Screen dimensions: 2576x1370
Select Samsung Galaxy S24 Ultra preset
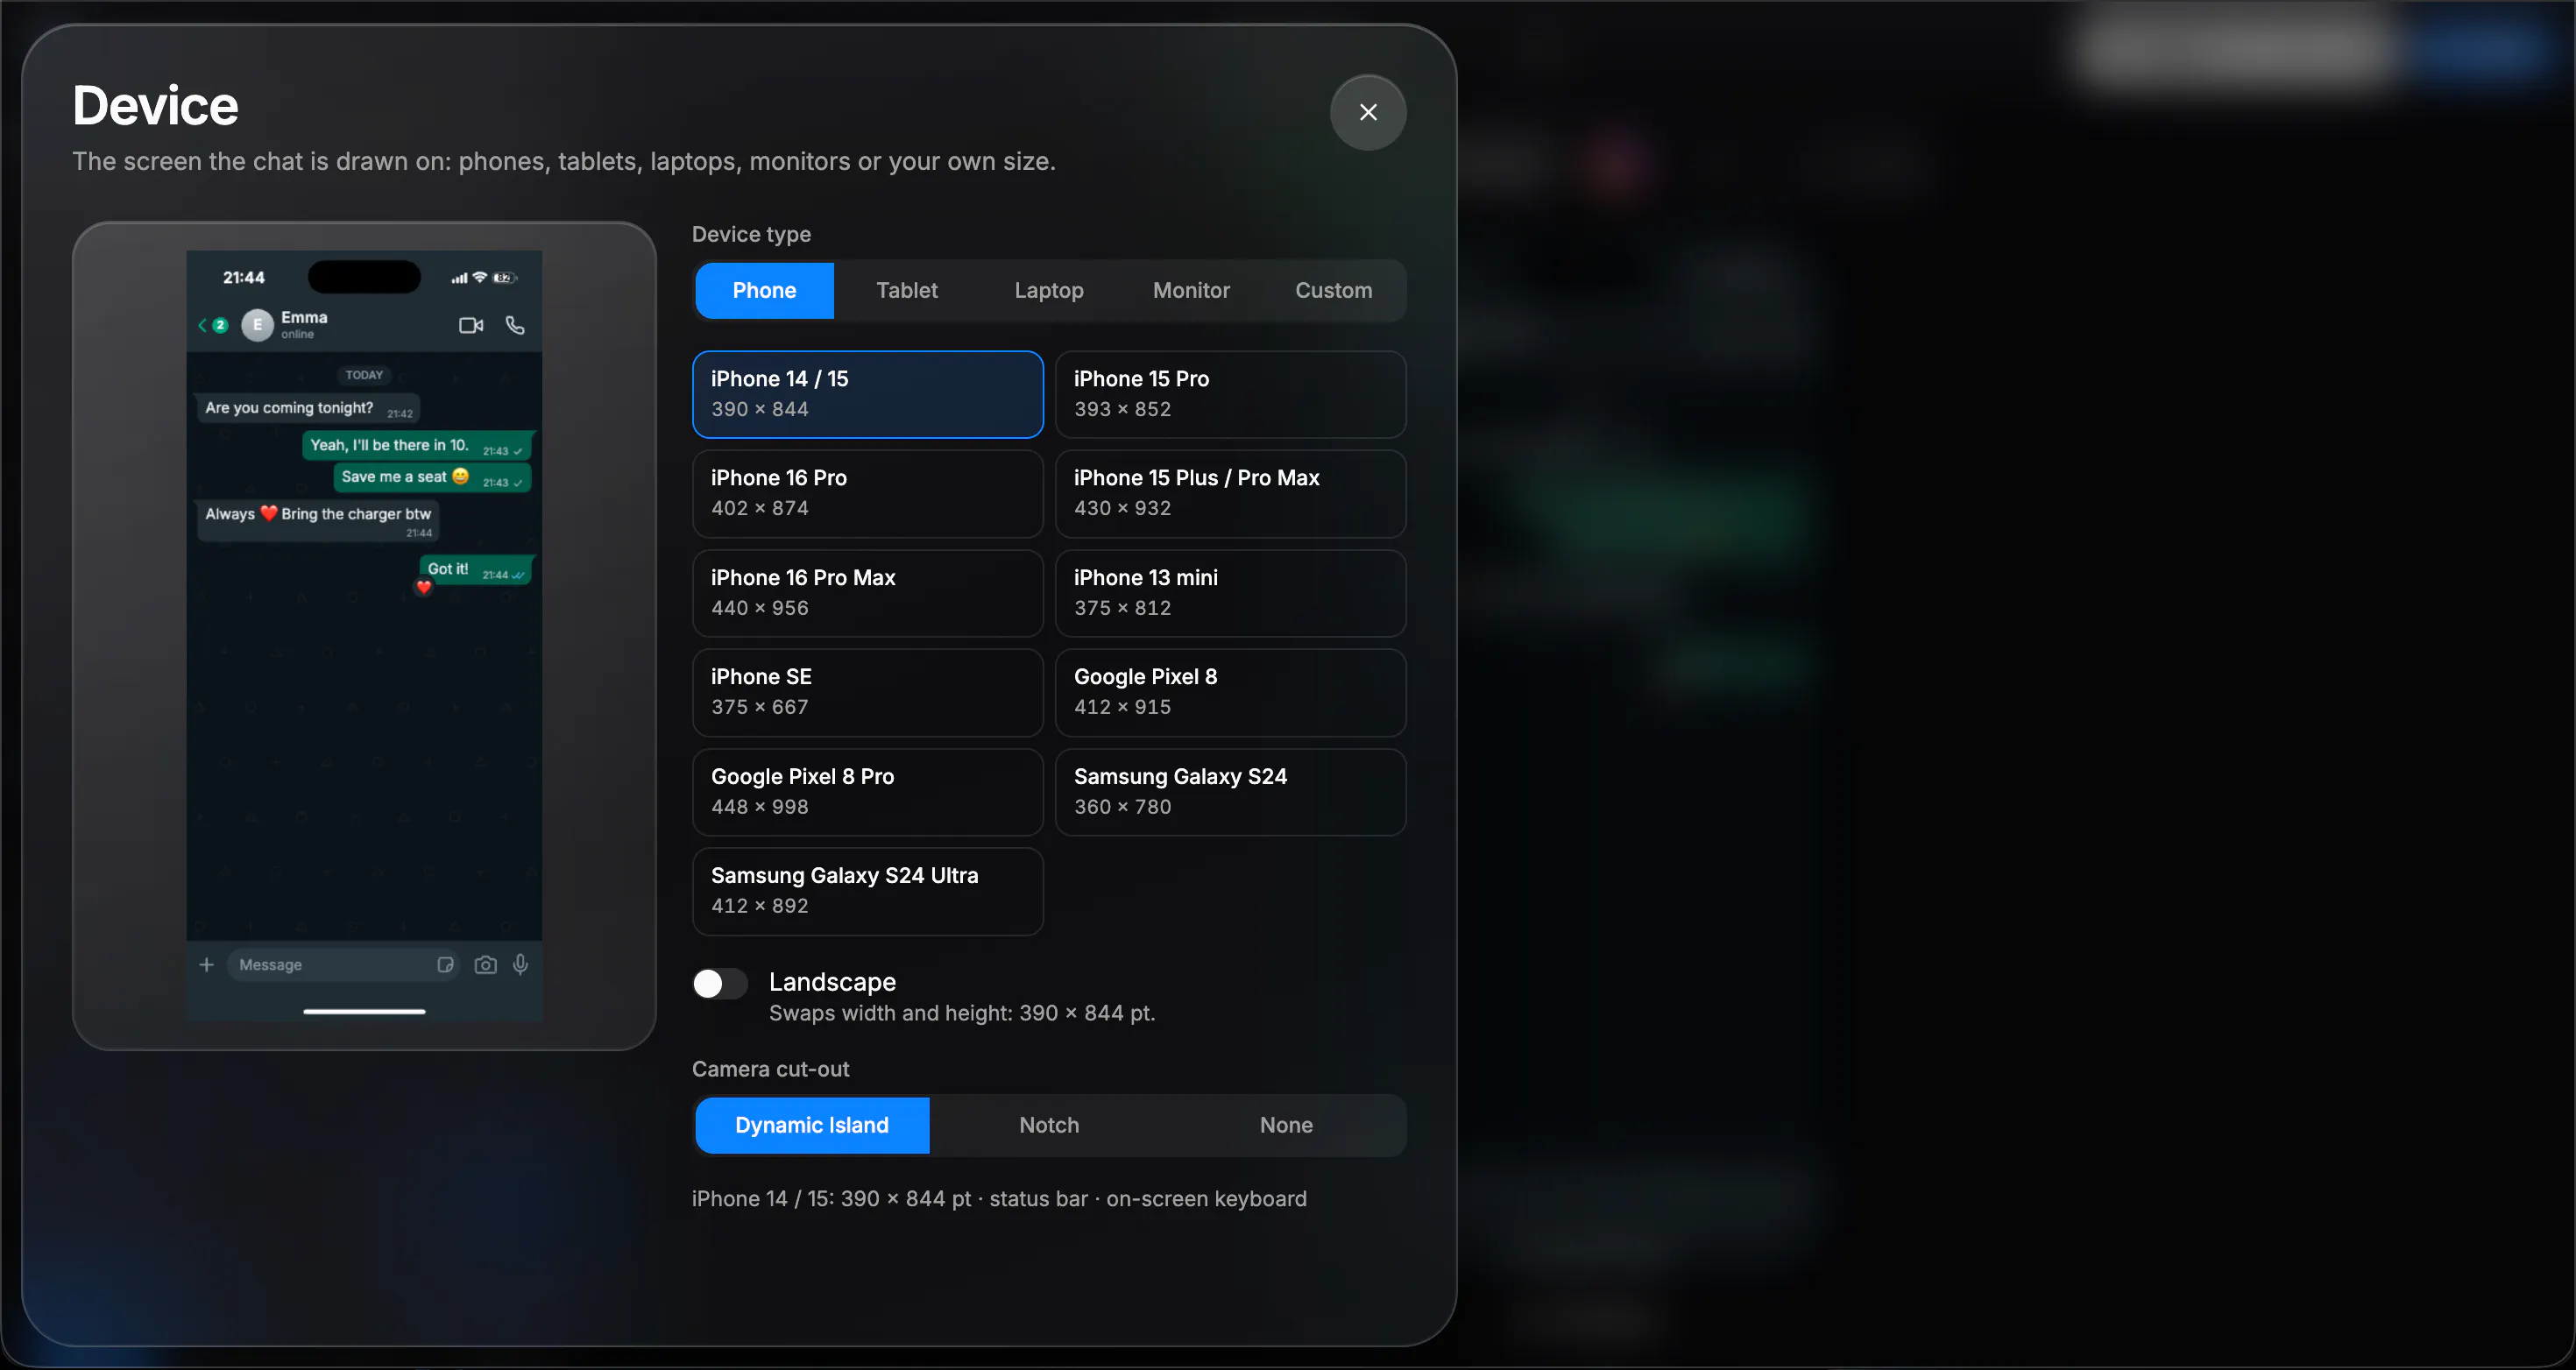[867, 891]
